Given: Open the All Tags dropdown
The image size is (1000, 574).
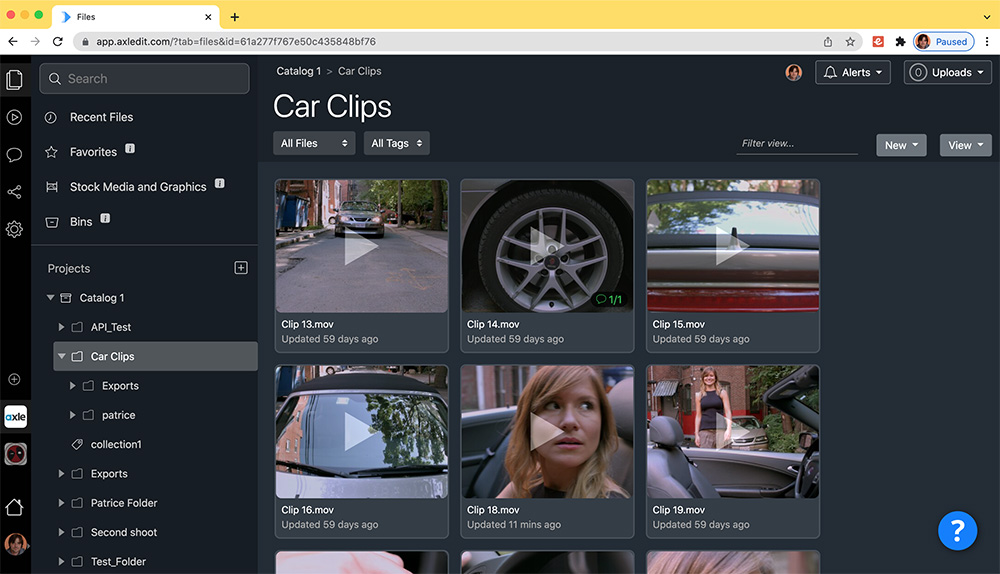Looking at the screenshot, I should point(397,144).
